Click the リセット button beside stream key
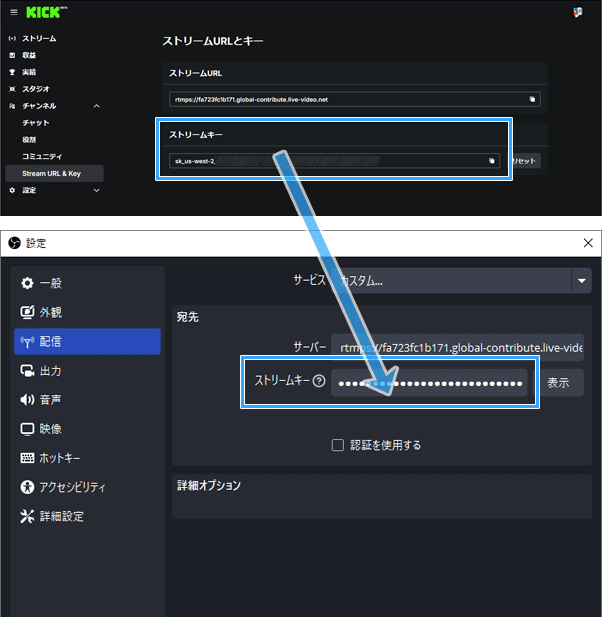The height and width of the screenshot is (617, 602). (526, 161)
